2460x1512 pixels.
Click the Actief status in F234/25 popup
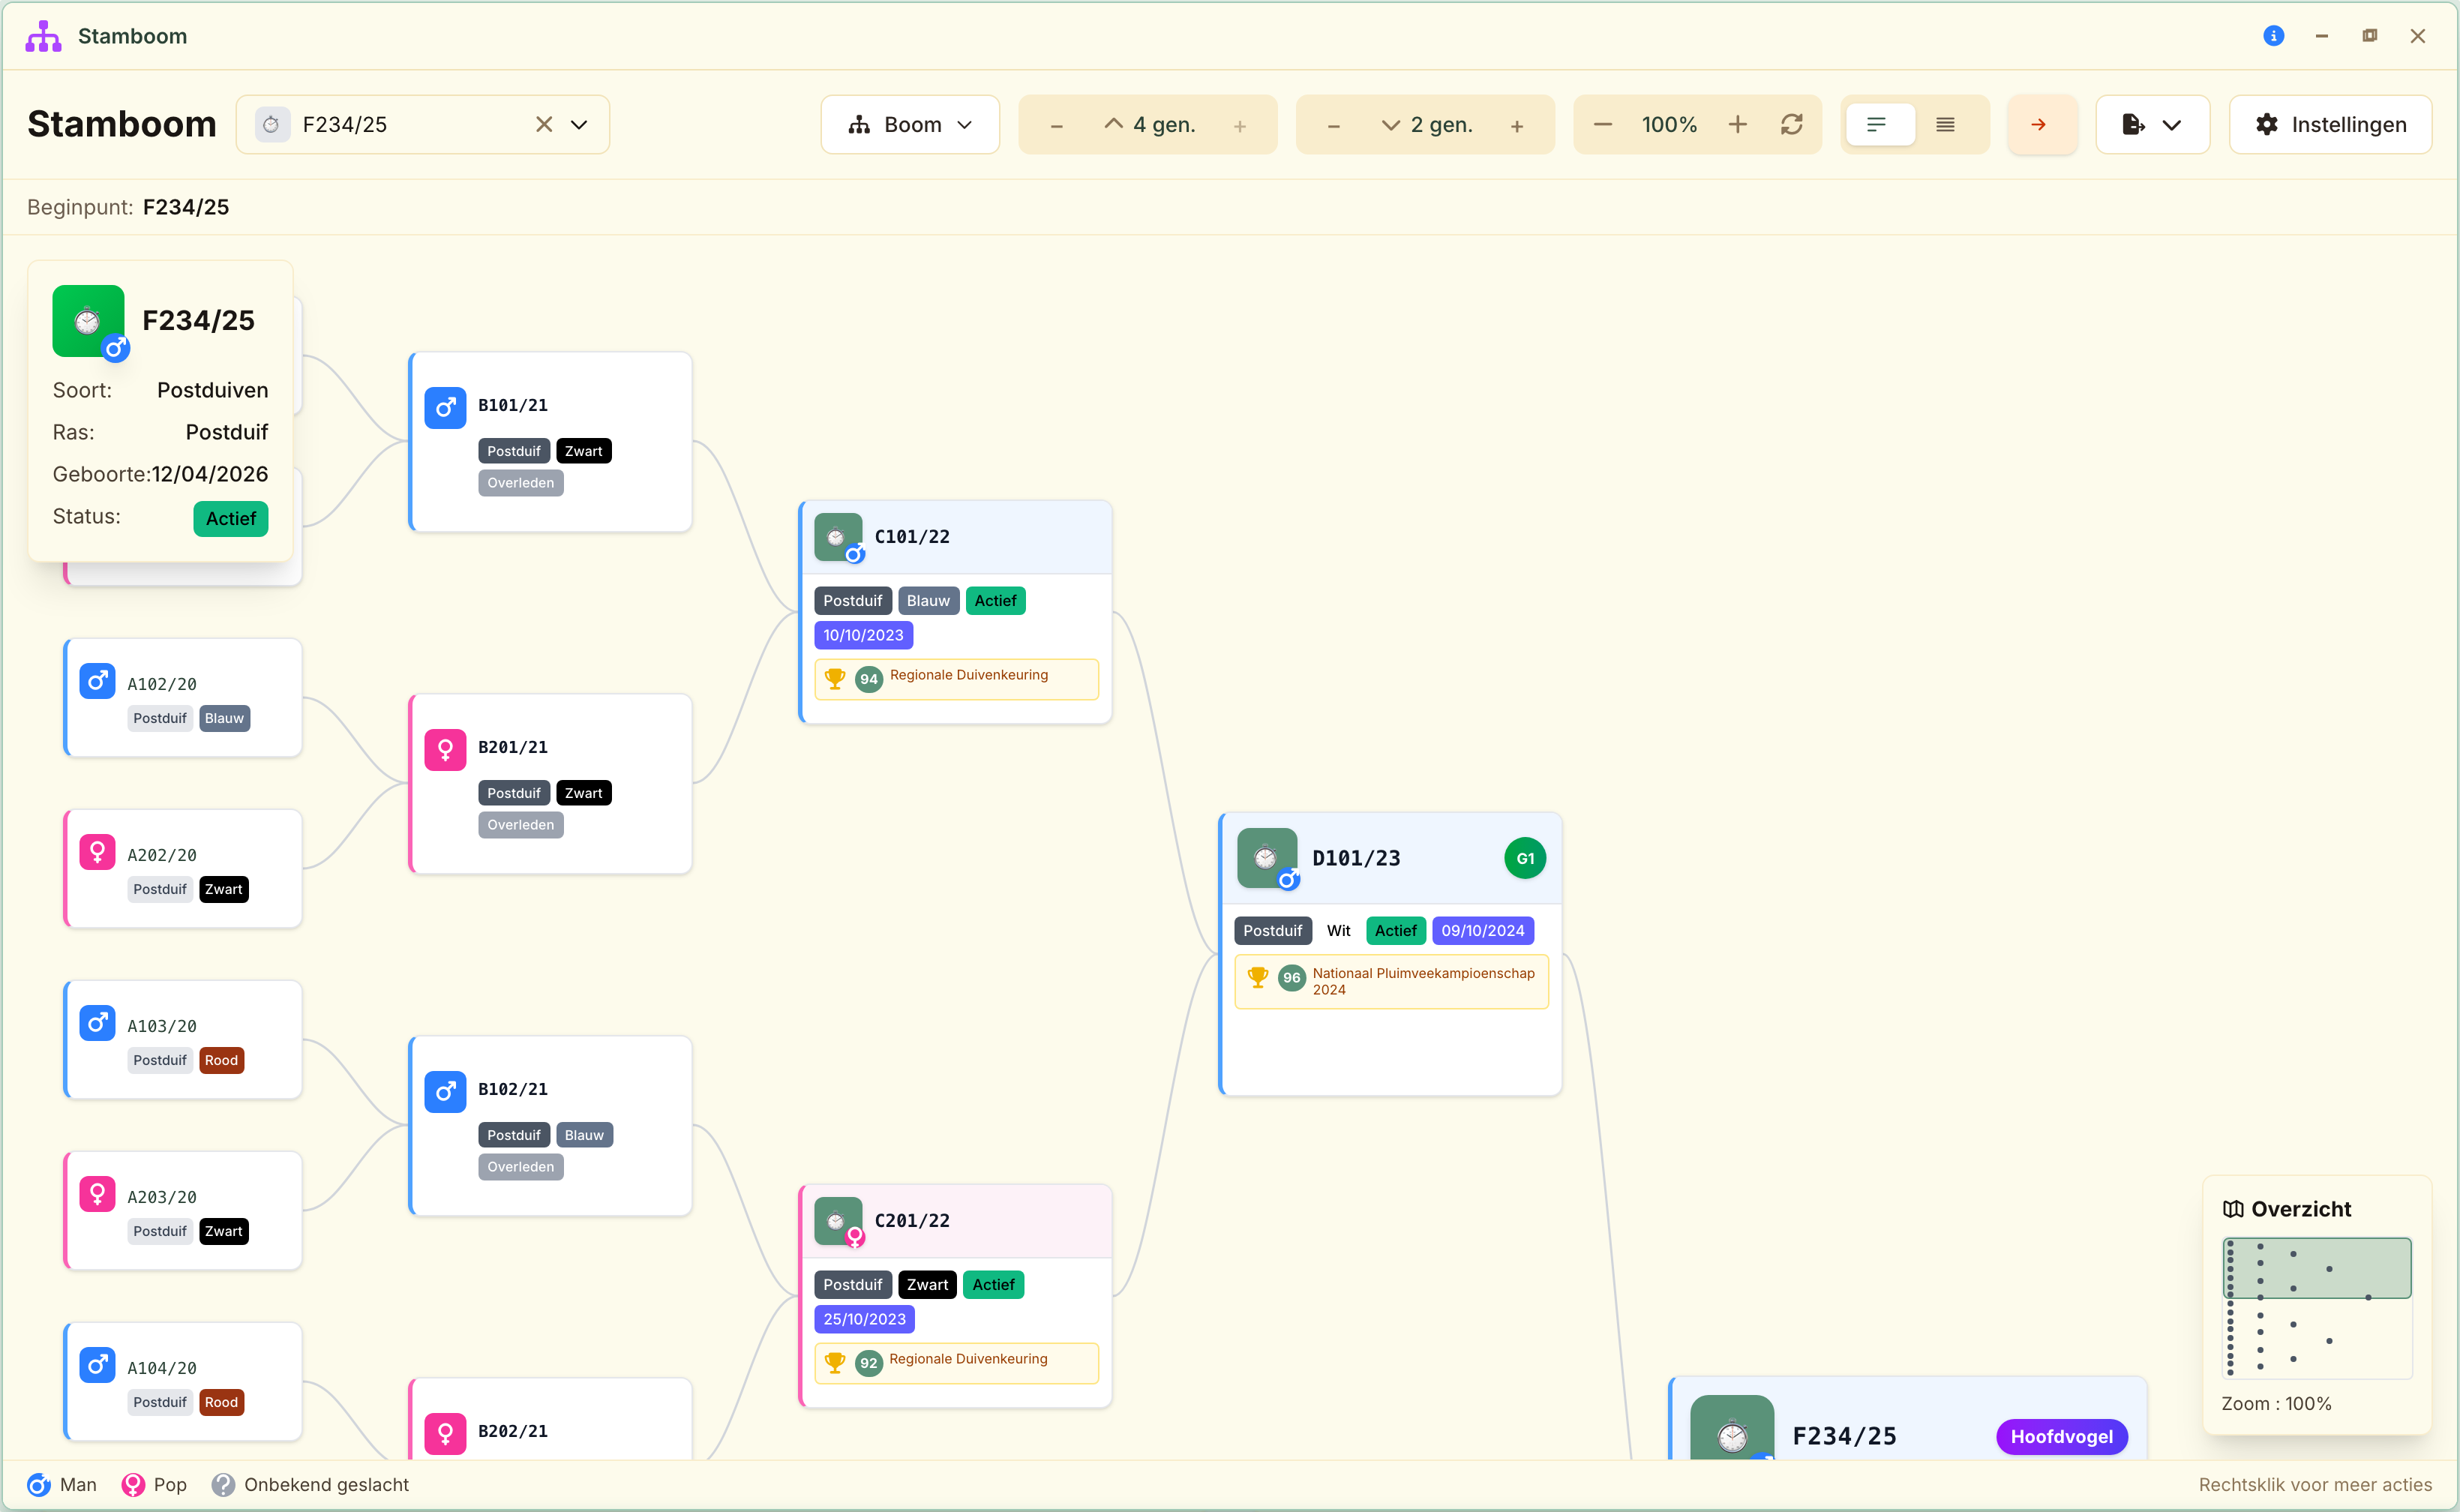(x=231, y=519)
